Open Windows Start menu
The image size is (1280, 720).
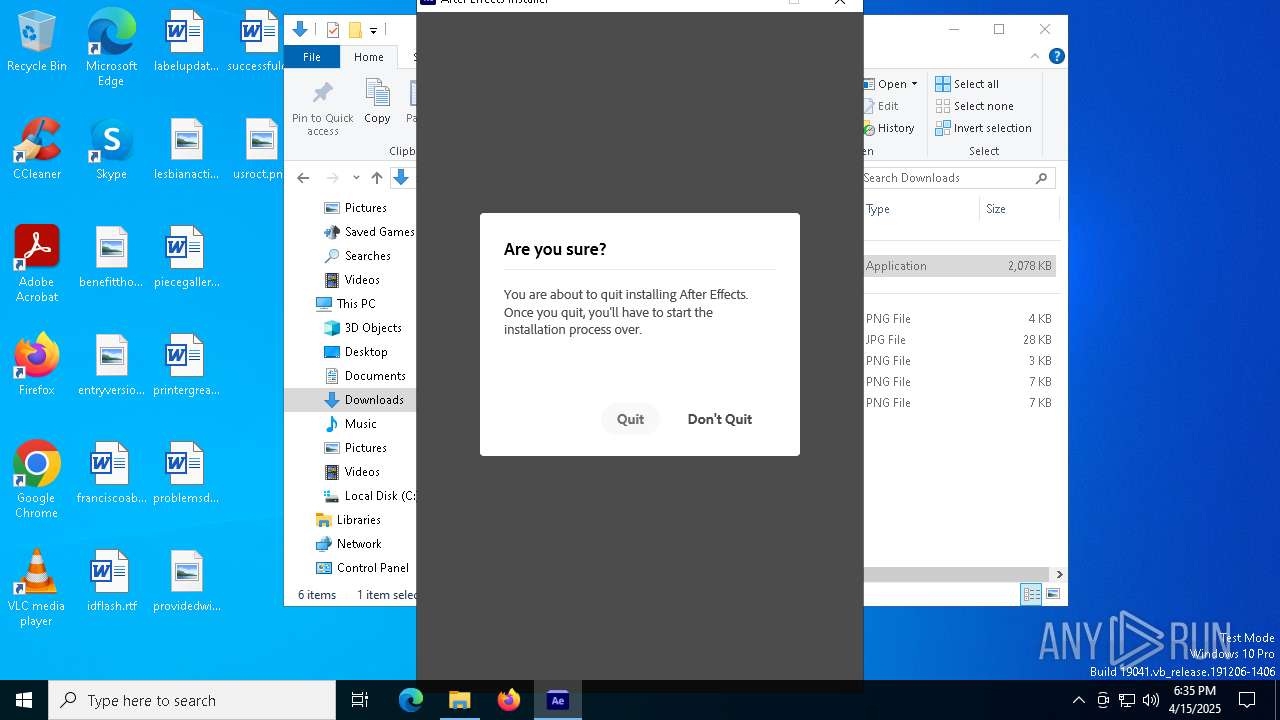pyautogui.click(x=24, y=700)
